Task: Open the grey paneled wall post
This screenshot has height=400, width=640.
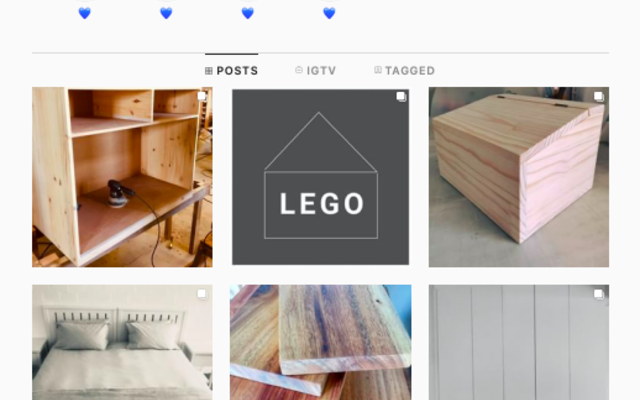Action: coord(519,342)
